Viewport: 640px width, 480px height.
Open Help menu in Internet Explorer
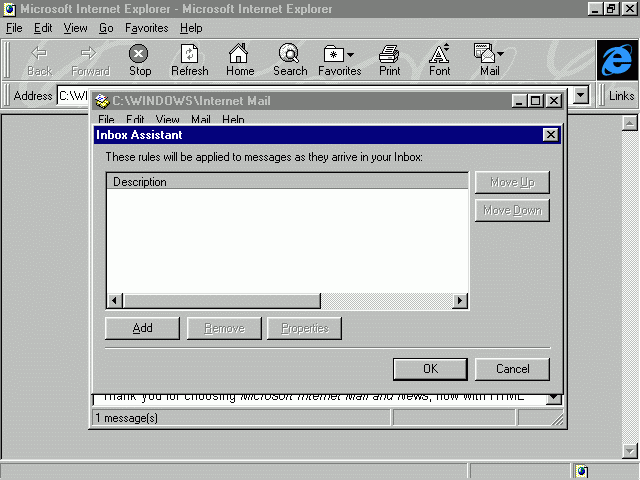191,28
